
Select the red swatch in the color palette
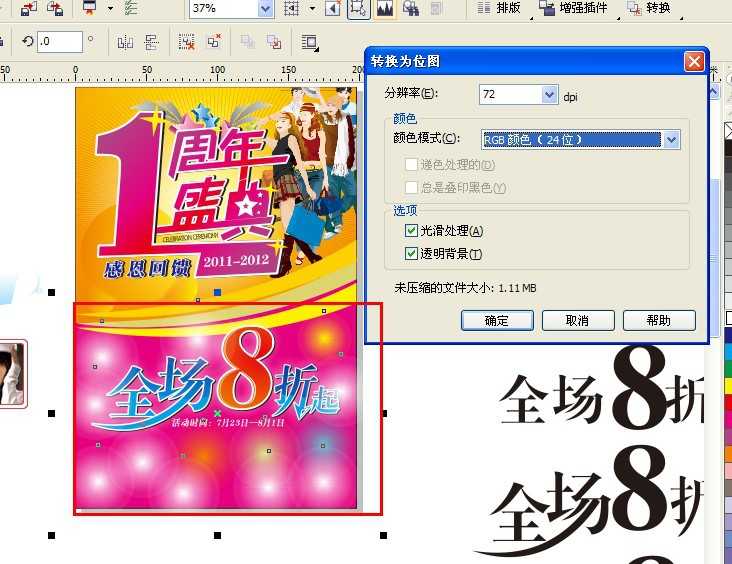pyautogui.click(x=728, y=403)
